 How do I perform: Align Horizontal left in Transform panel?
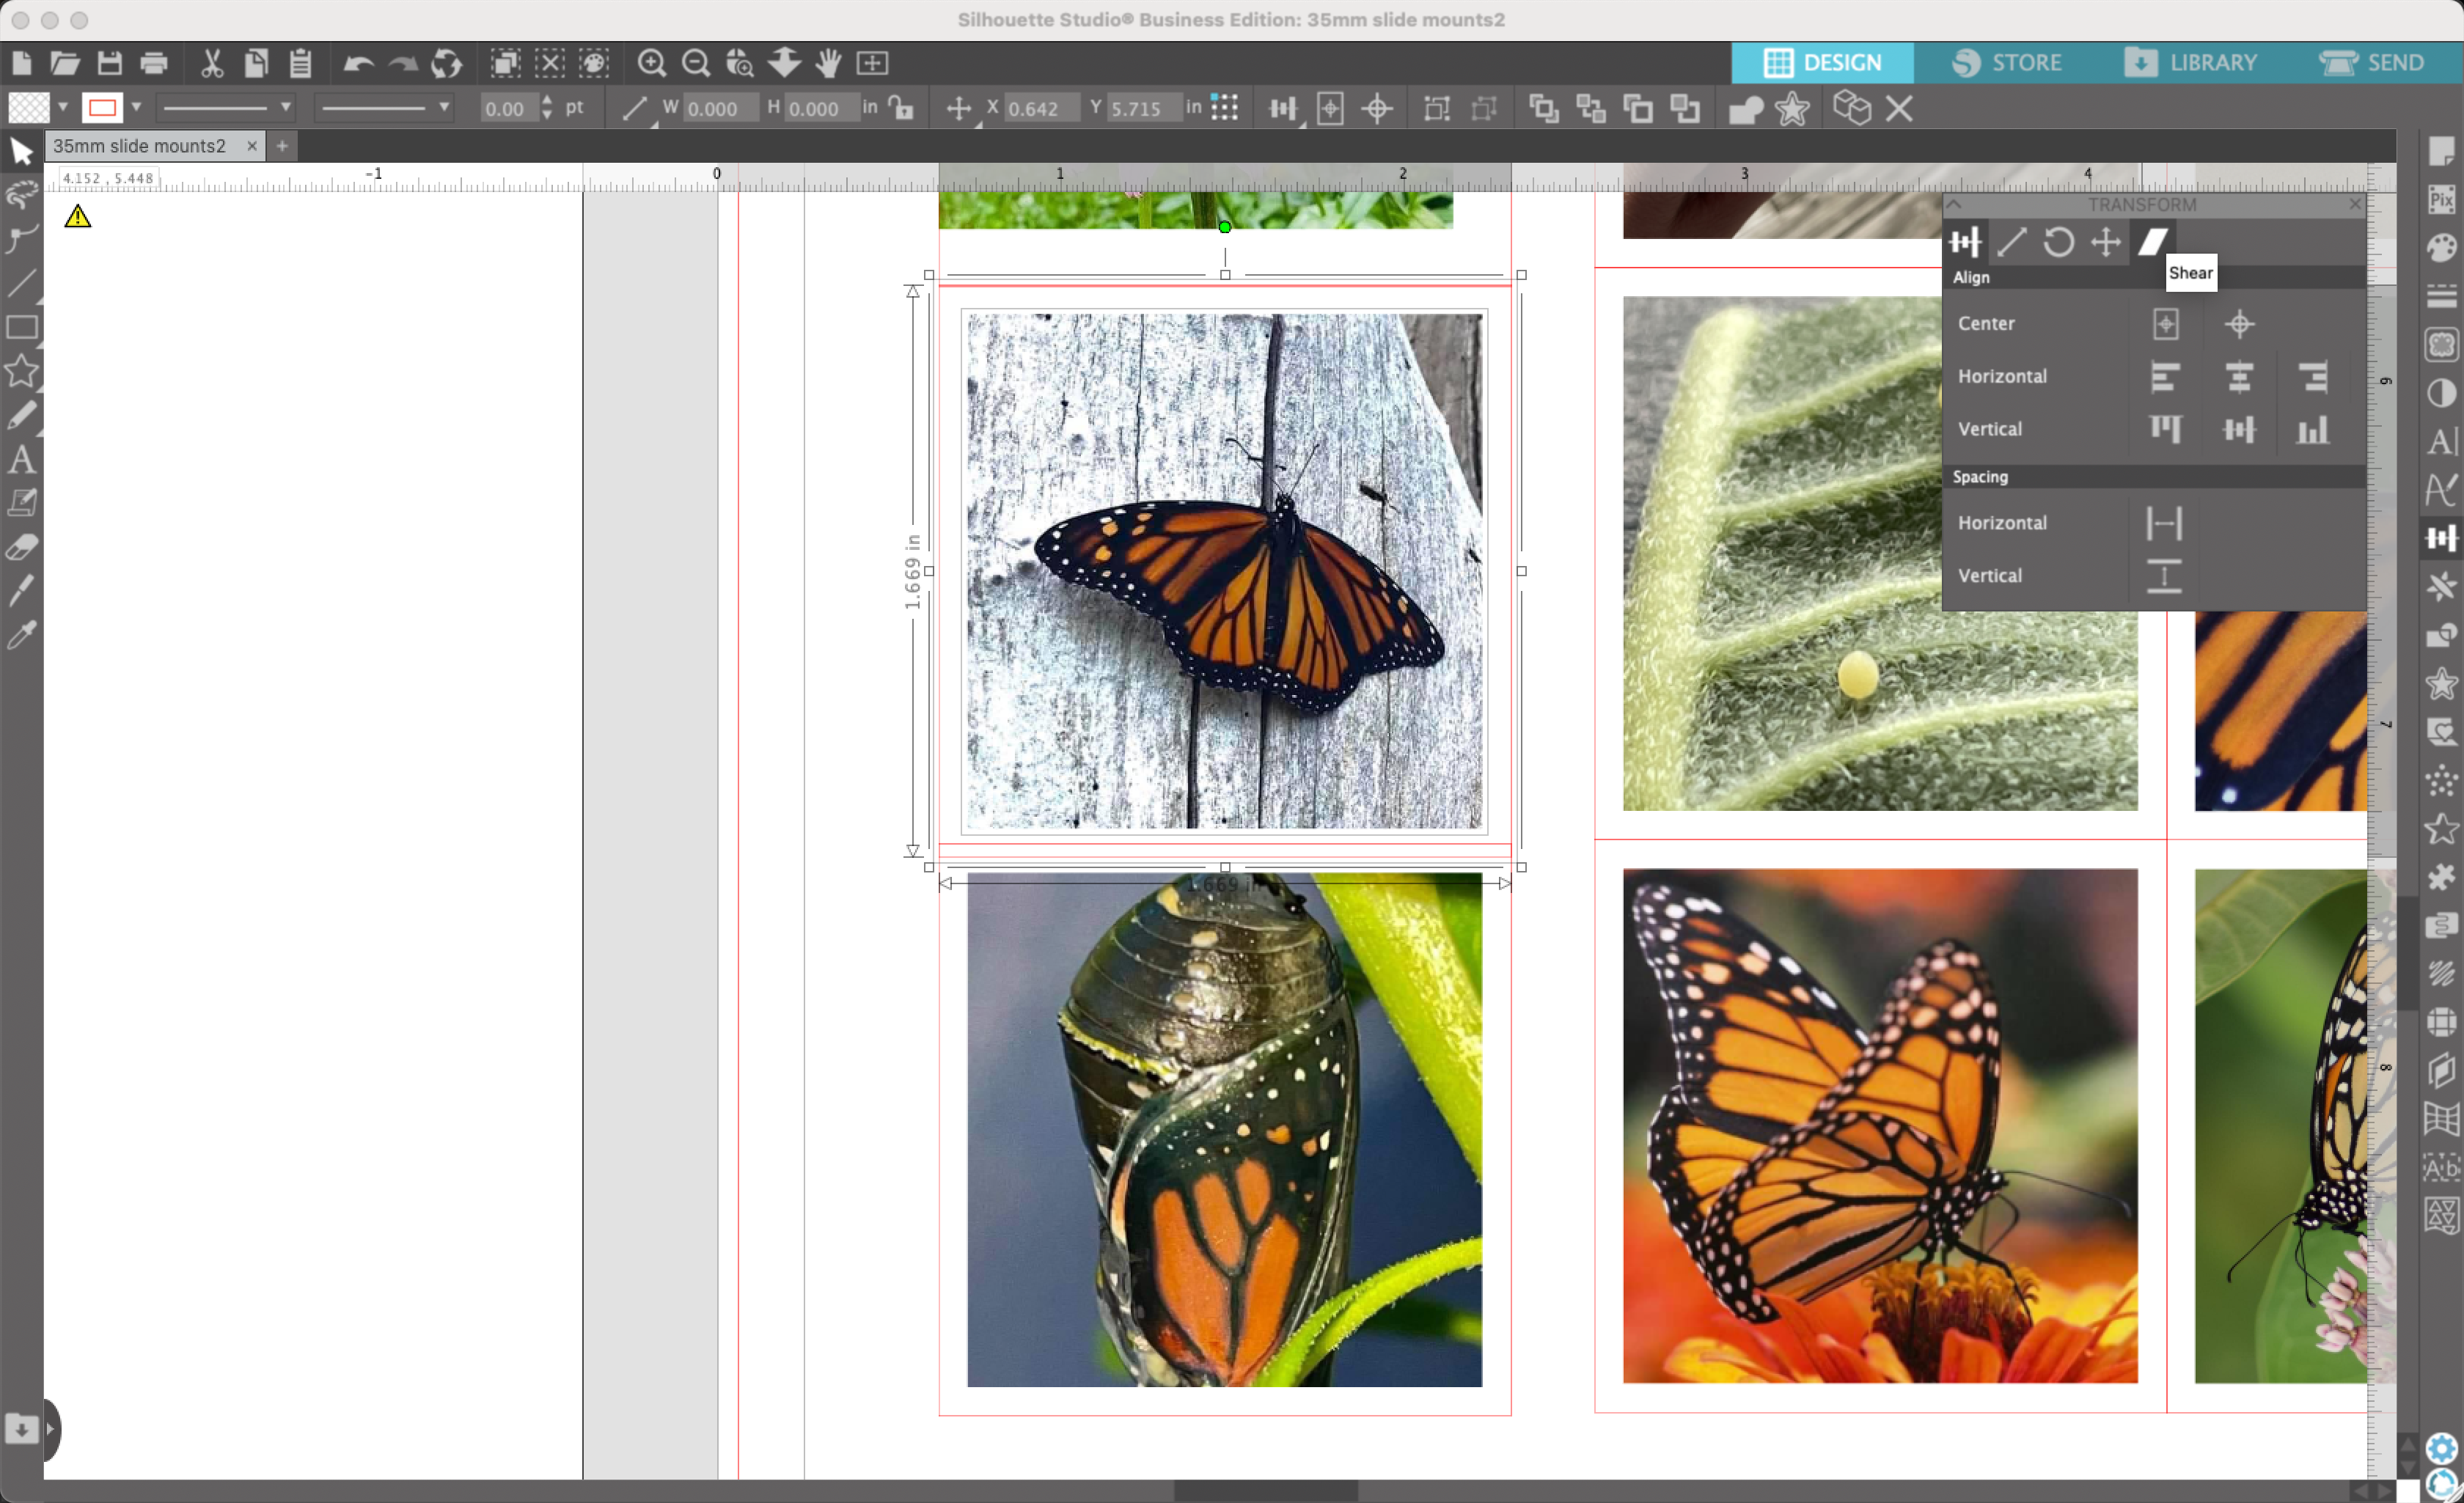tap(2165, 376)
